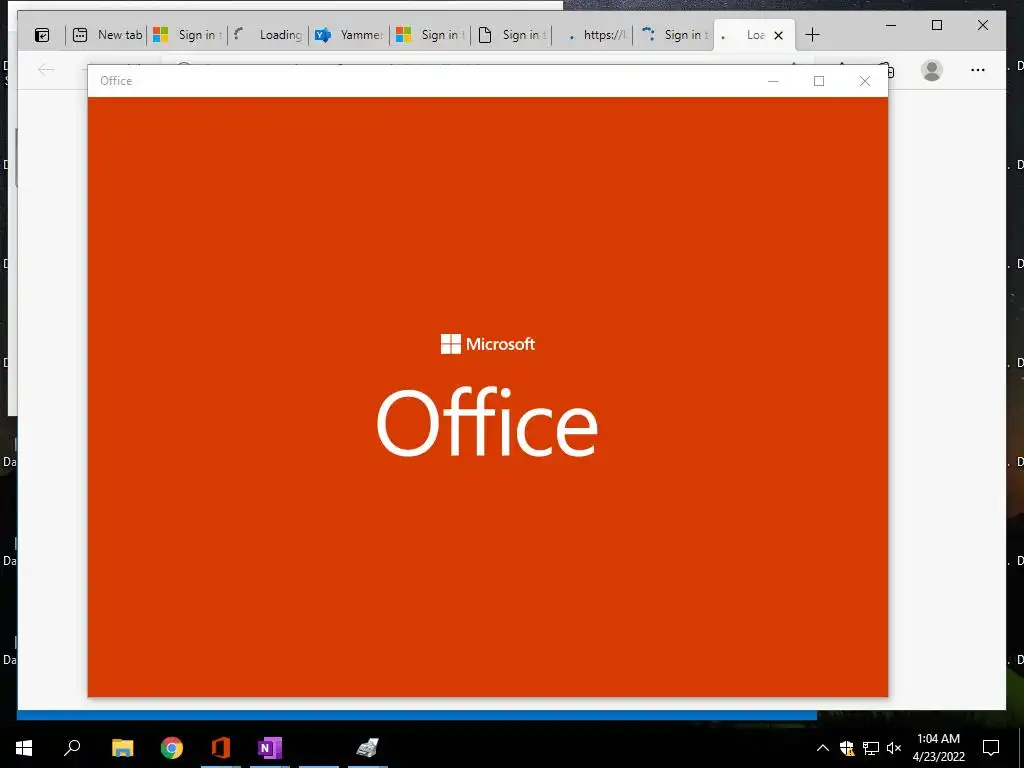
Task: Select the Sign in tab with spinner icon
Action: tap(673, 35)
